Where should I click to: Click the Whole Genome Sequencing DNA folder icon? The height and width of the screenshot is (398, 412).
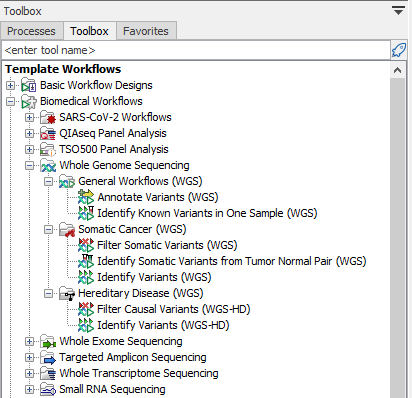click(48, 165)
